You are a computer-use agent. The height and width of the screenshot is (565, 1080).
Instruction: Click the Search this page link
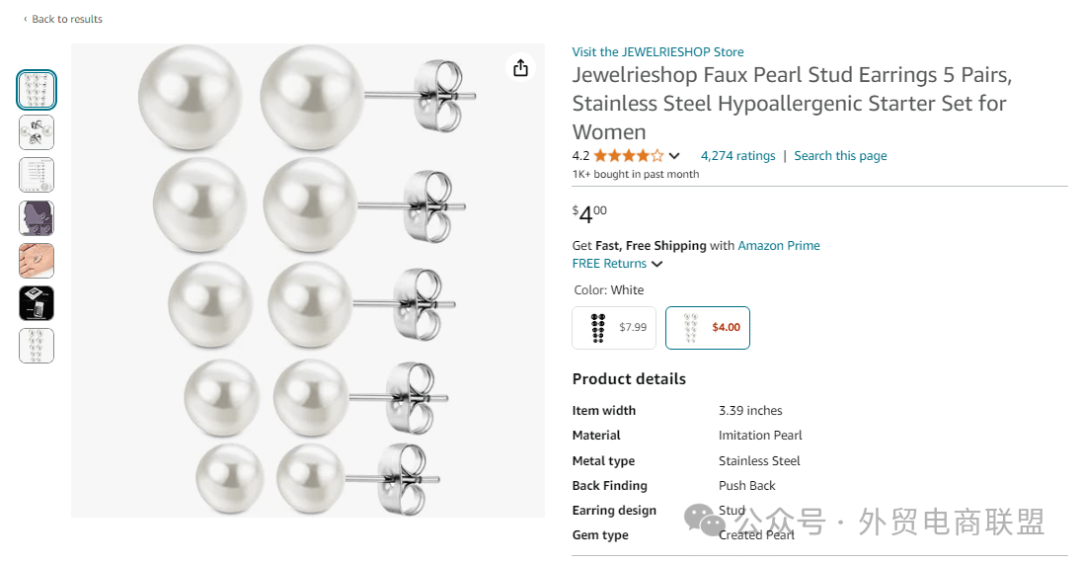pyautogui.click(x=840, y=156)
